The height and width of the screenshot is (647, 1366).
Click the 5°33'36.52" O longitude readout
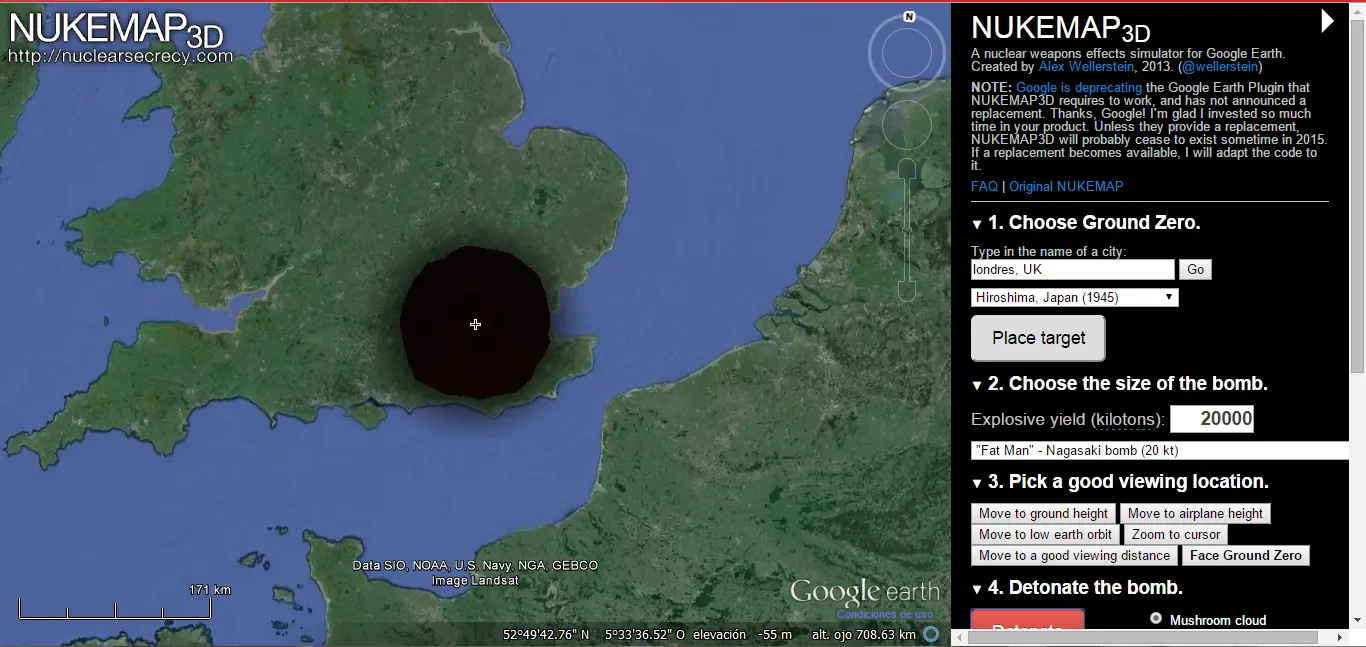click(x=644, y=635)
